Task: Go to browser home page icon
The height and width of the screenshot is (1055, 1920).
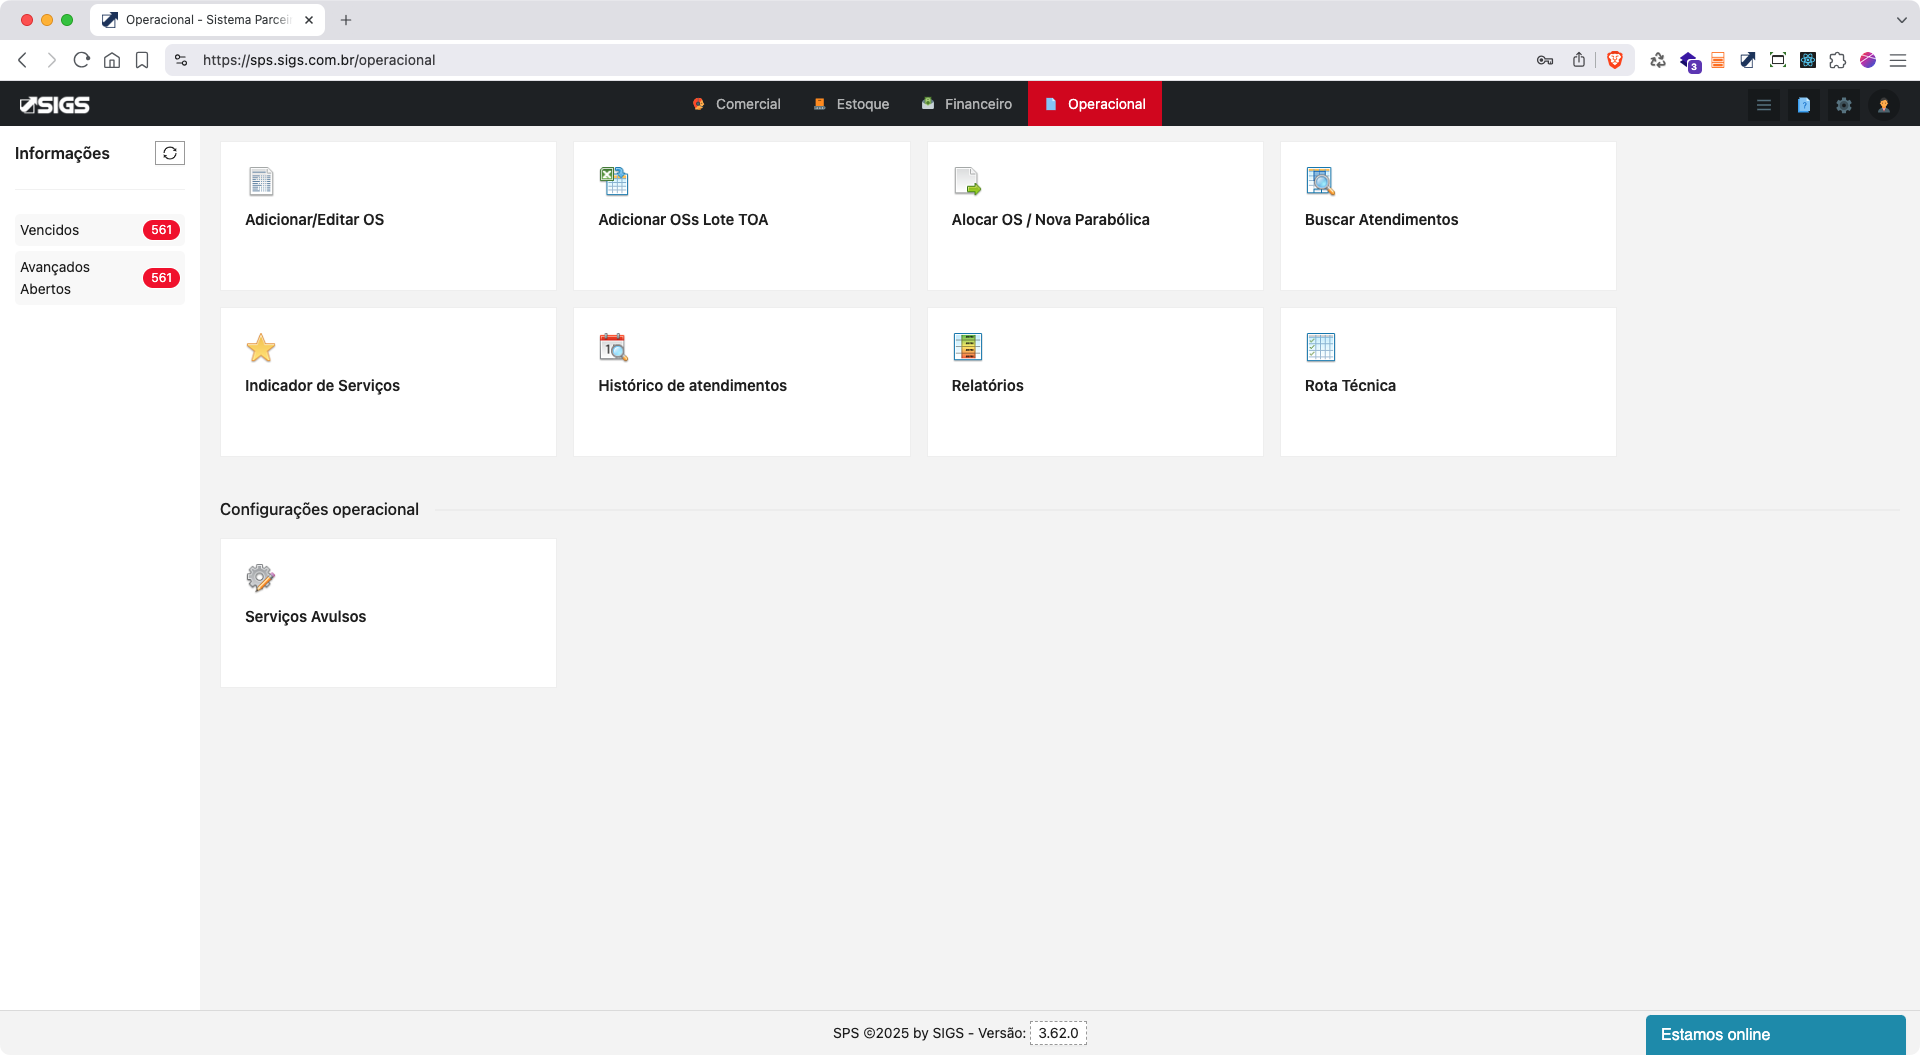Action: tap(112, 60)
